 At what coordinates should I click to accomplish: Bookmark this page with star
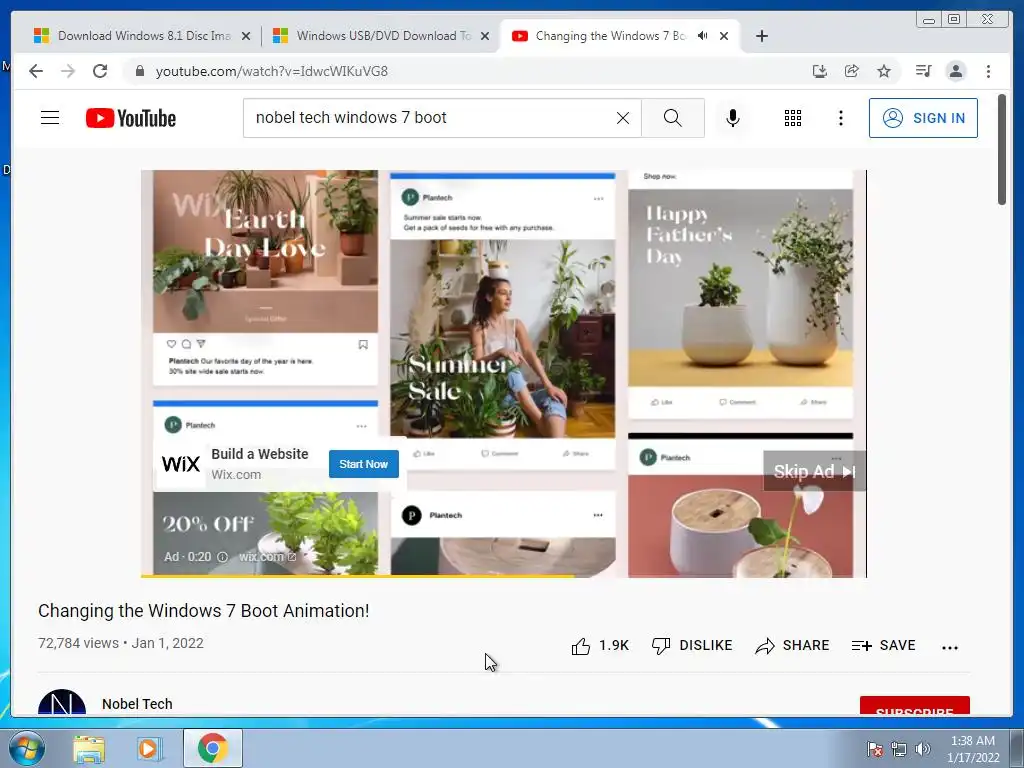[x=884, y=71]
